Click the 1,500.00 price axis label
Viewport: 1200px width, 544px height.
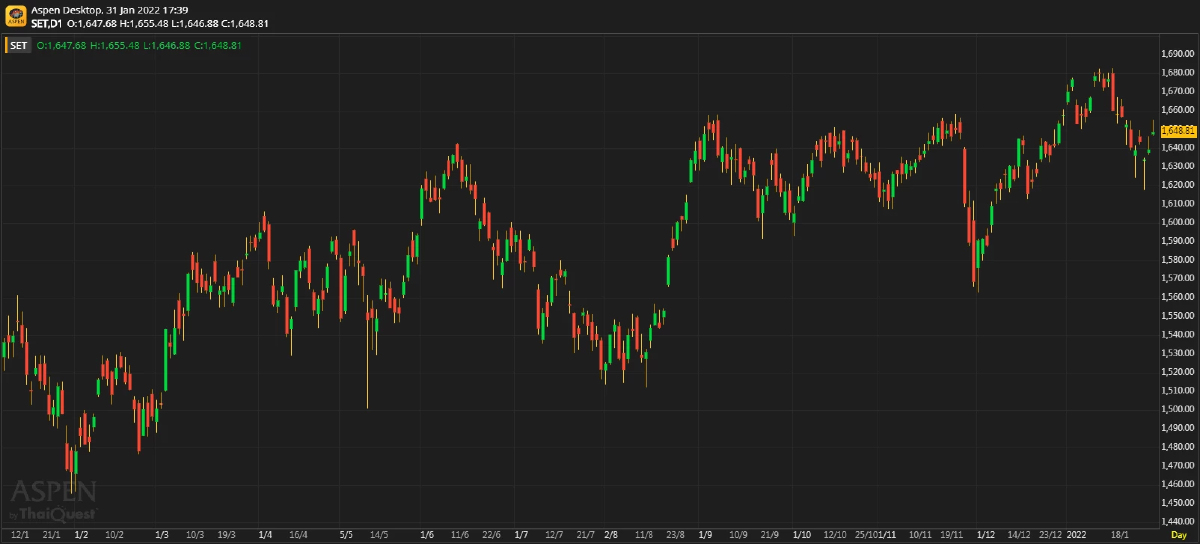point(1178,409)
